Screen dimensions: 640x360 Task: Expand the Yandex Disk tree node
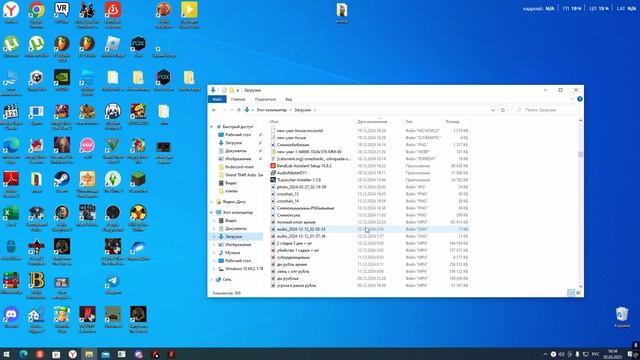(211, 202)
